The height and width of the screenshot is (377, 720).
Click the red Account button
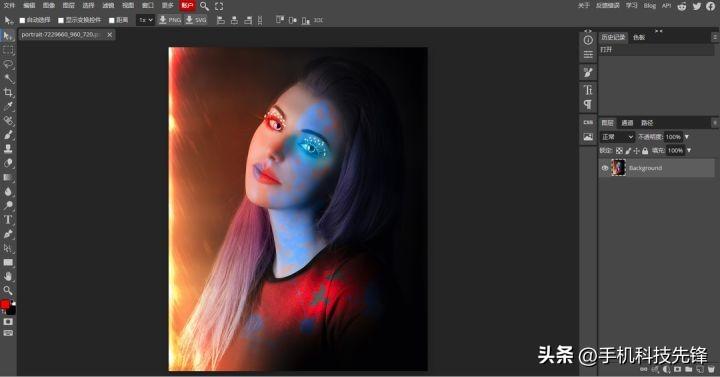(187, 6)
